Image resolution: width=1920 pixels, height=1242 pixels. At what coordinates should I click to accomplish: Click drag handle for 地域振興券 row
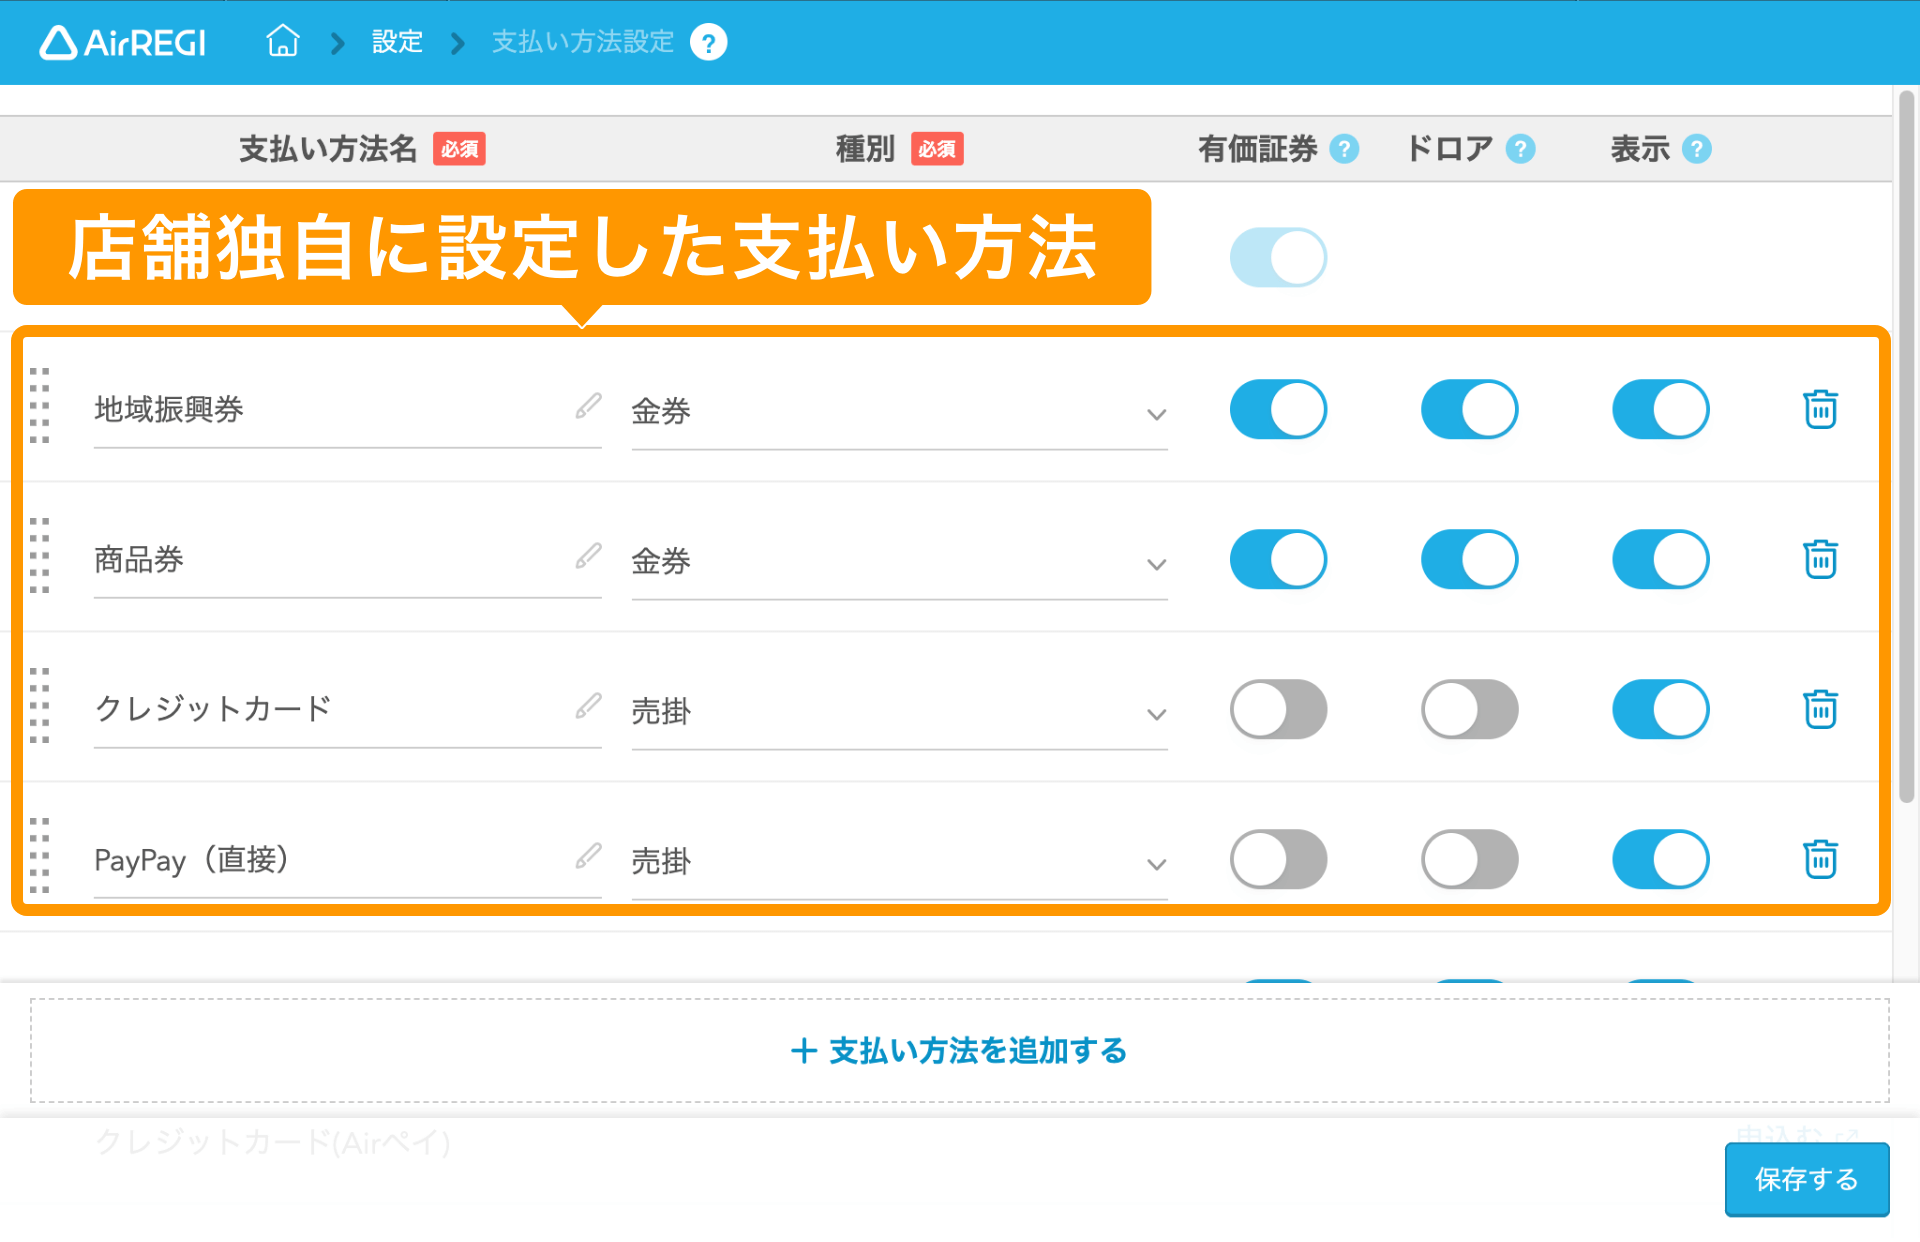point(40,406)
